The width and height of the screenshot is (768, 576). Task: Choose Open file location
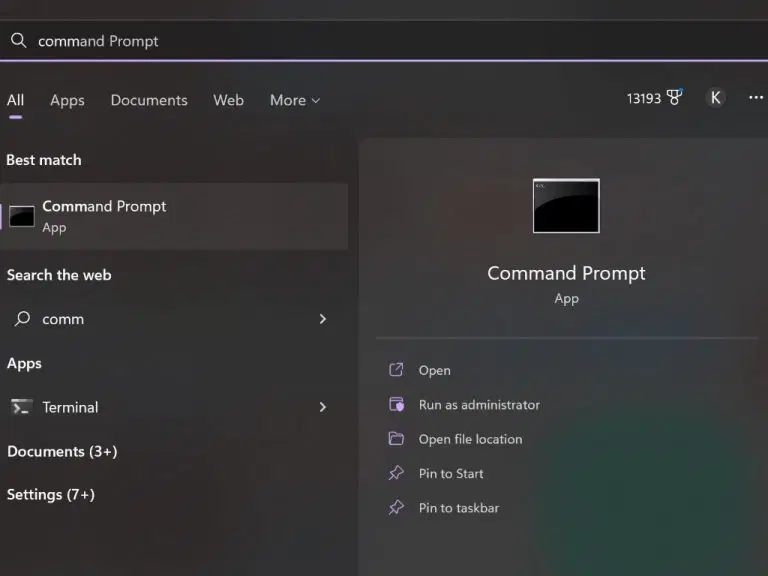coord(470,439)
